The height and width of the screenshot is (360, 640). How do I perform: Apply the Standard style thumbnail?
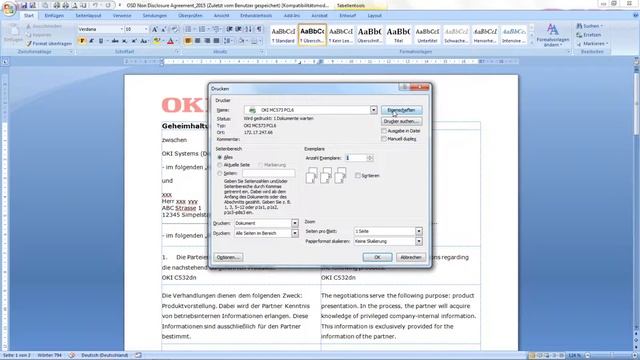pos(283,35)
